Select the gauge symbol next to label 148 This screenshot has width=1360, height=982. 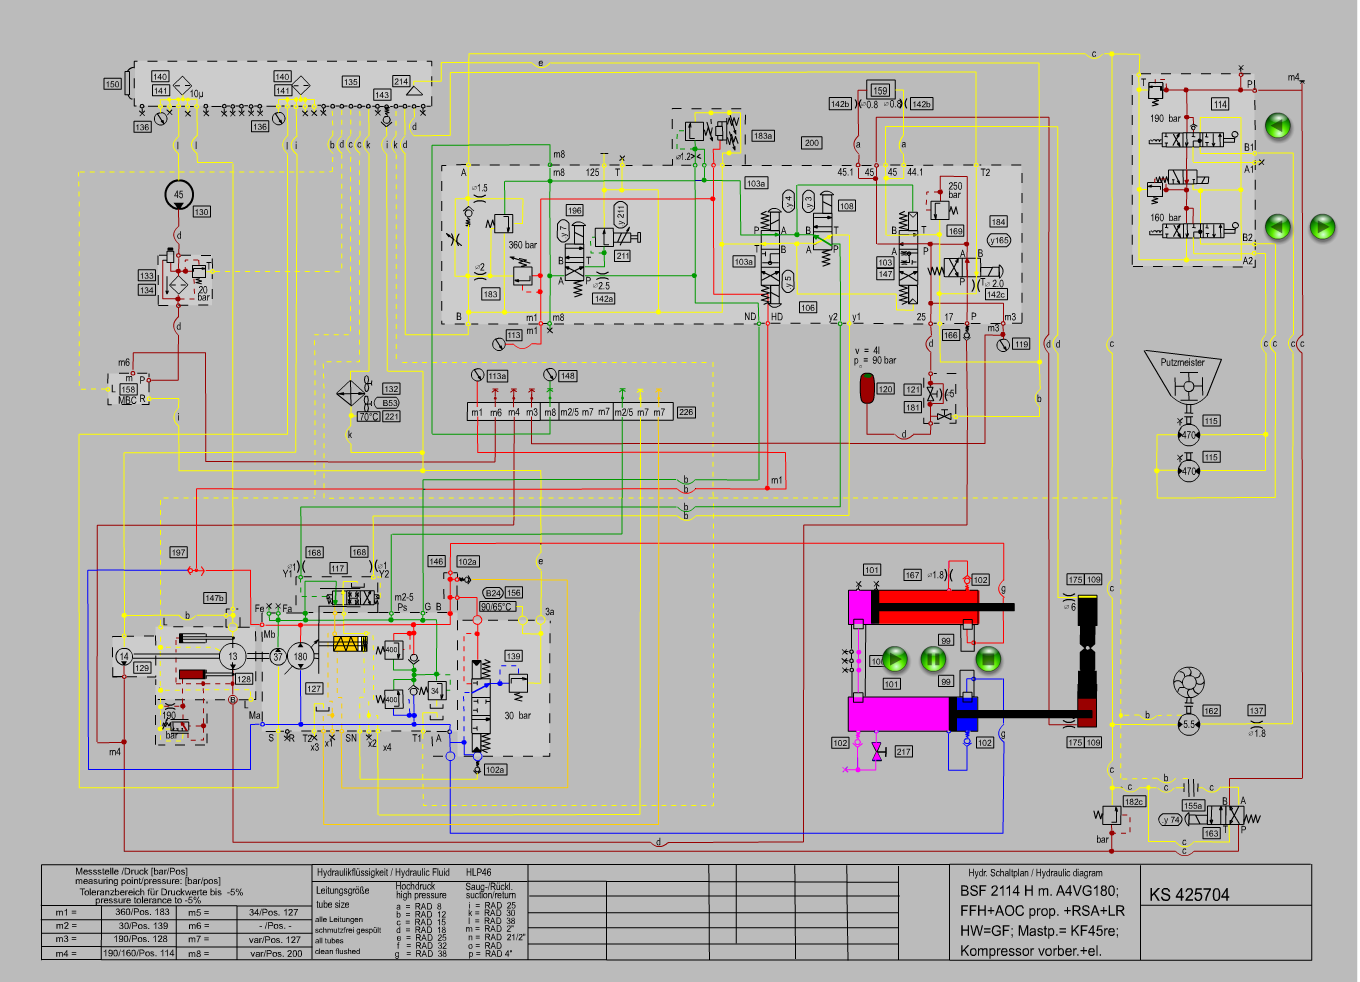549,375
